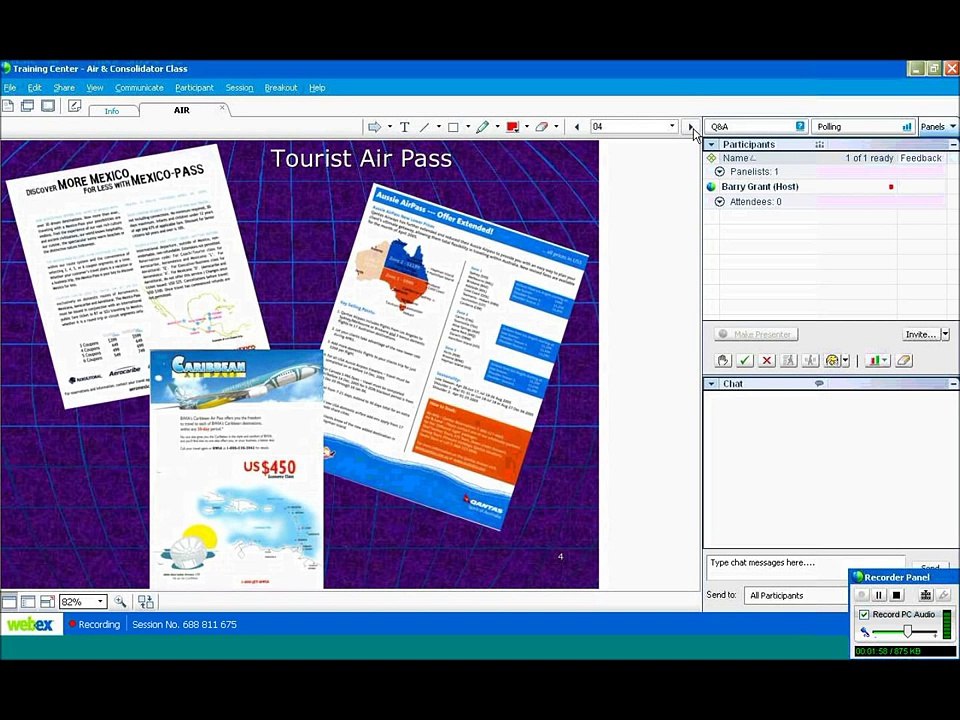Expand the Attendees: 0 group

[720, 201]
